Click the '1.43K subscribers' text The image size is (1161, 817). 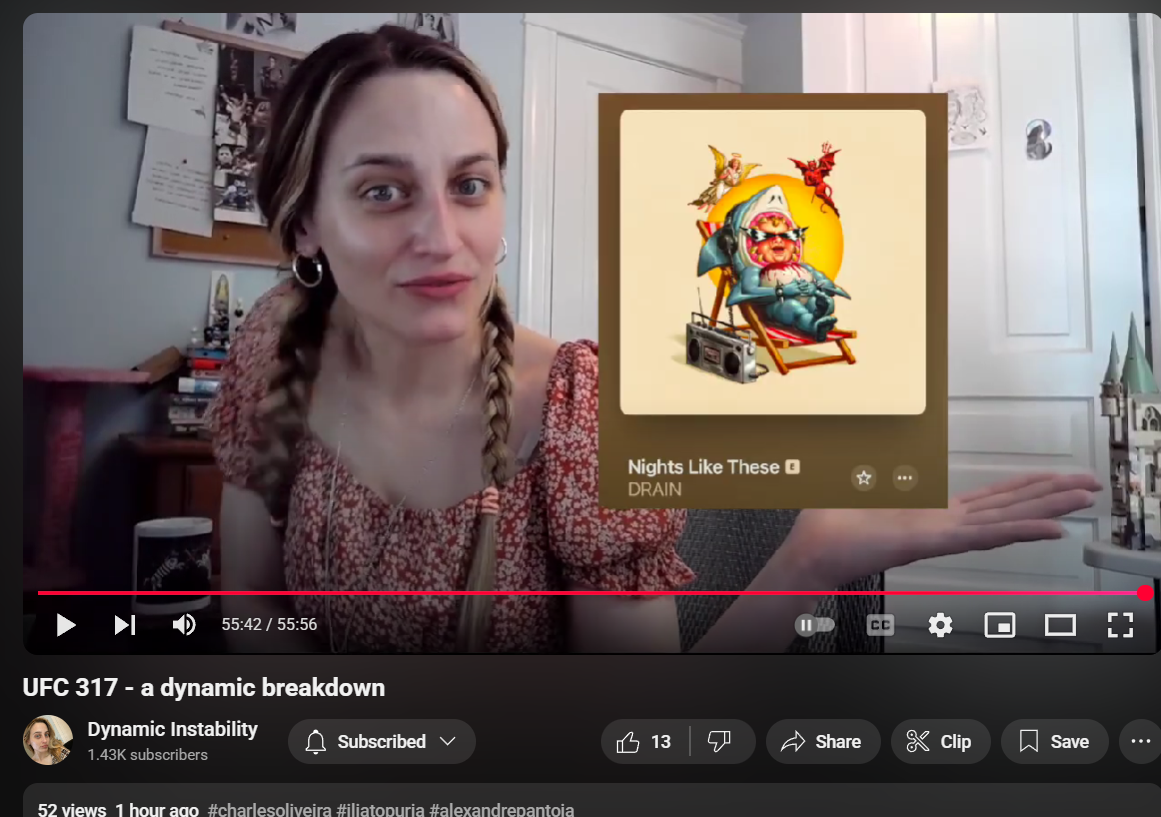pos(147,755)
